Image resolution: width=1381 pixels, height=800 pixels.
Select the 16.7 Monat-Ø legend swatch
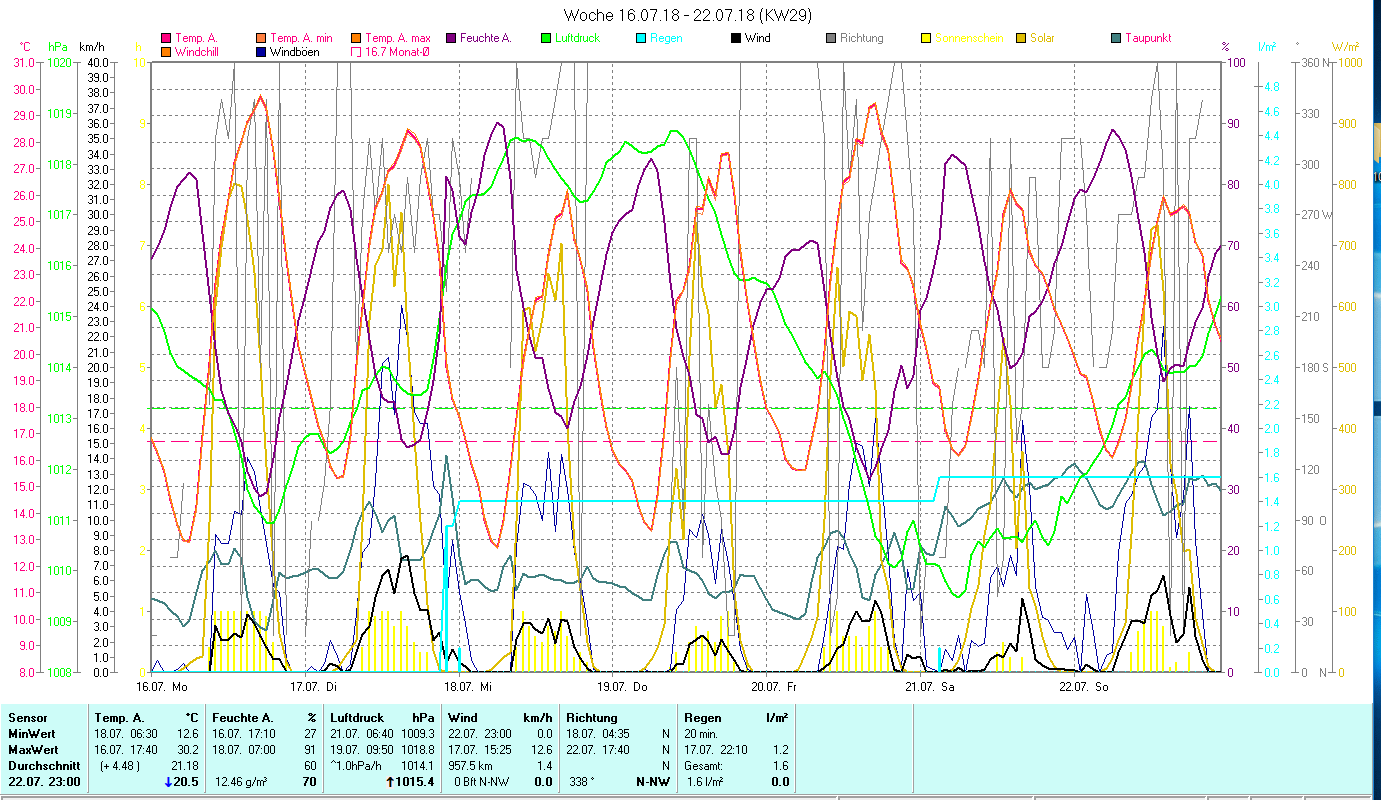(x=356, y=51)
